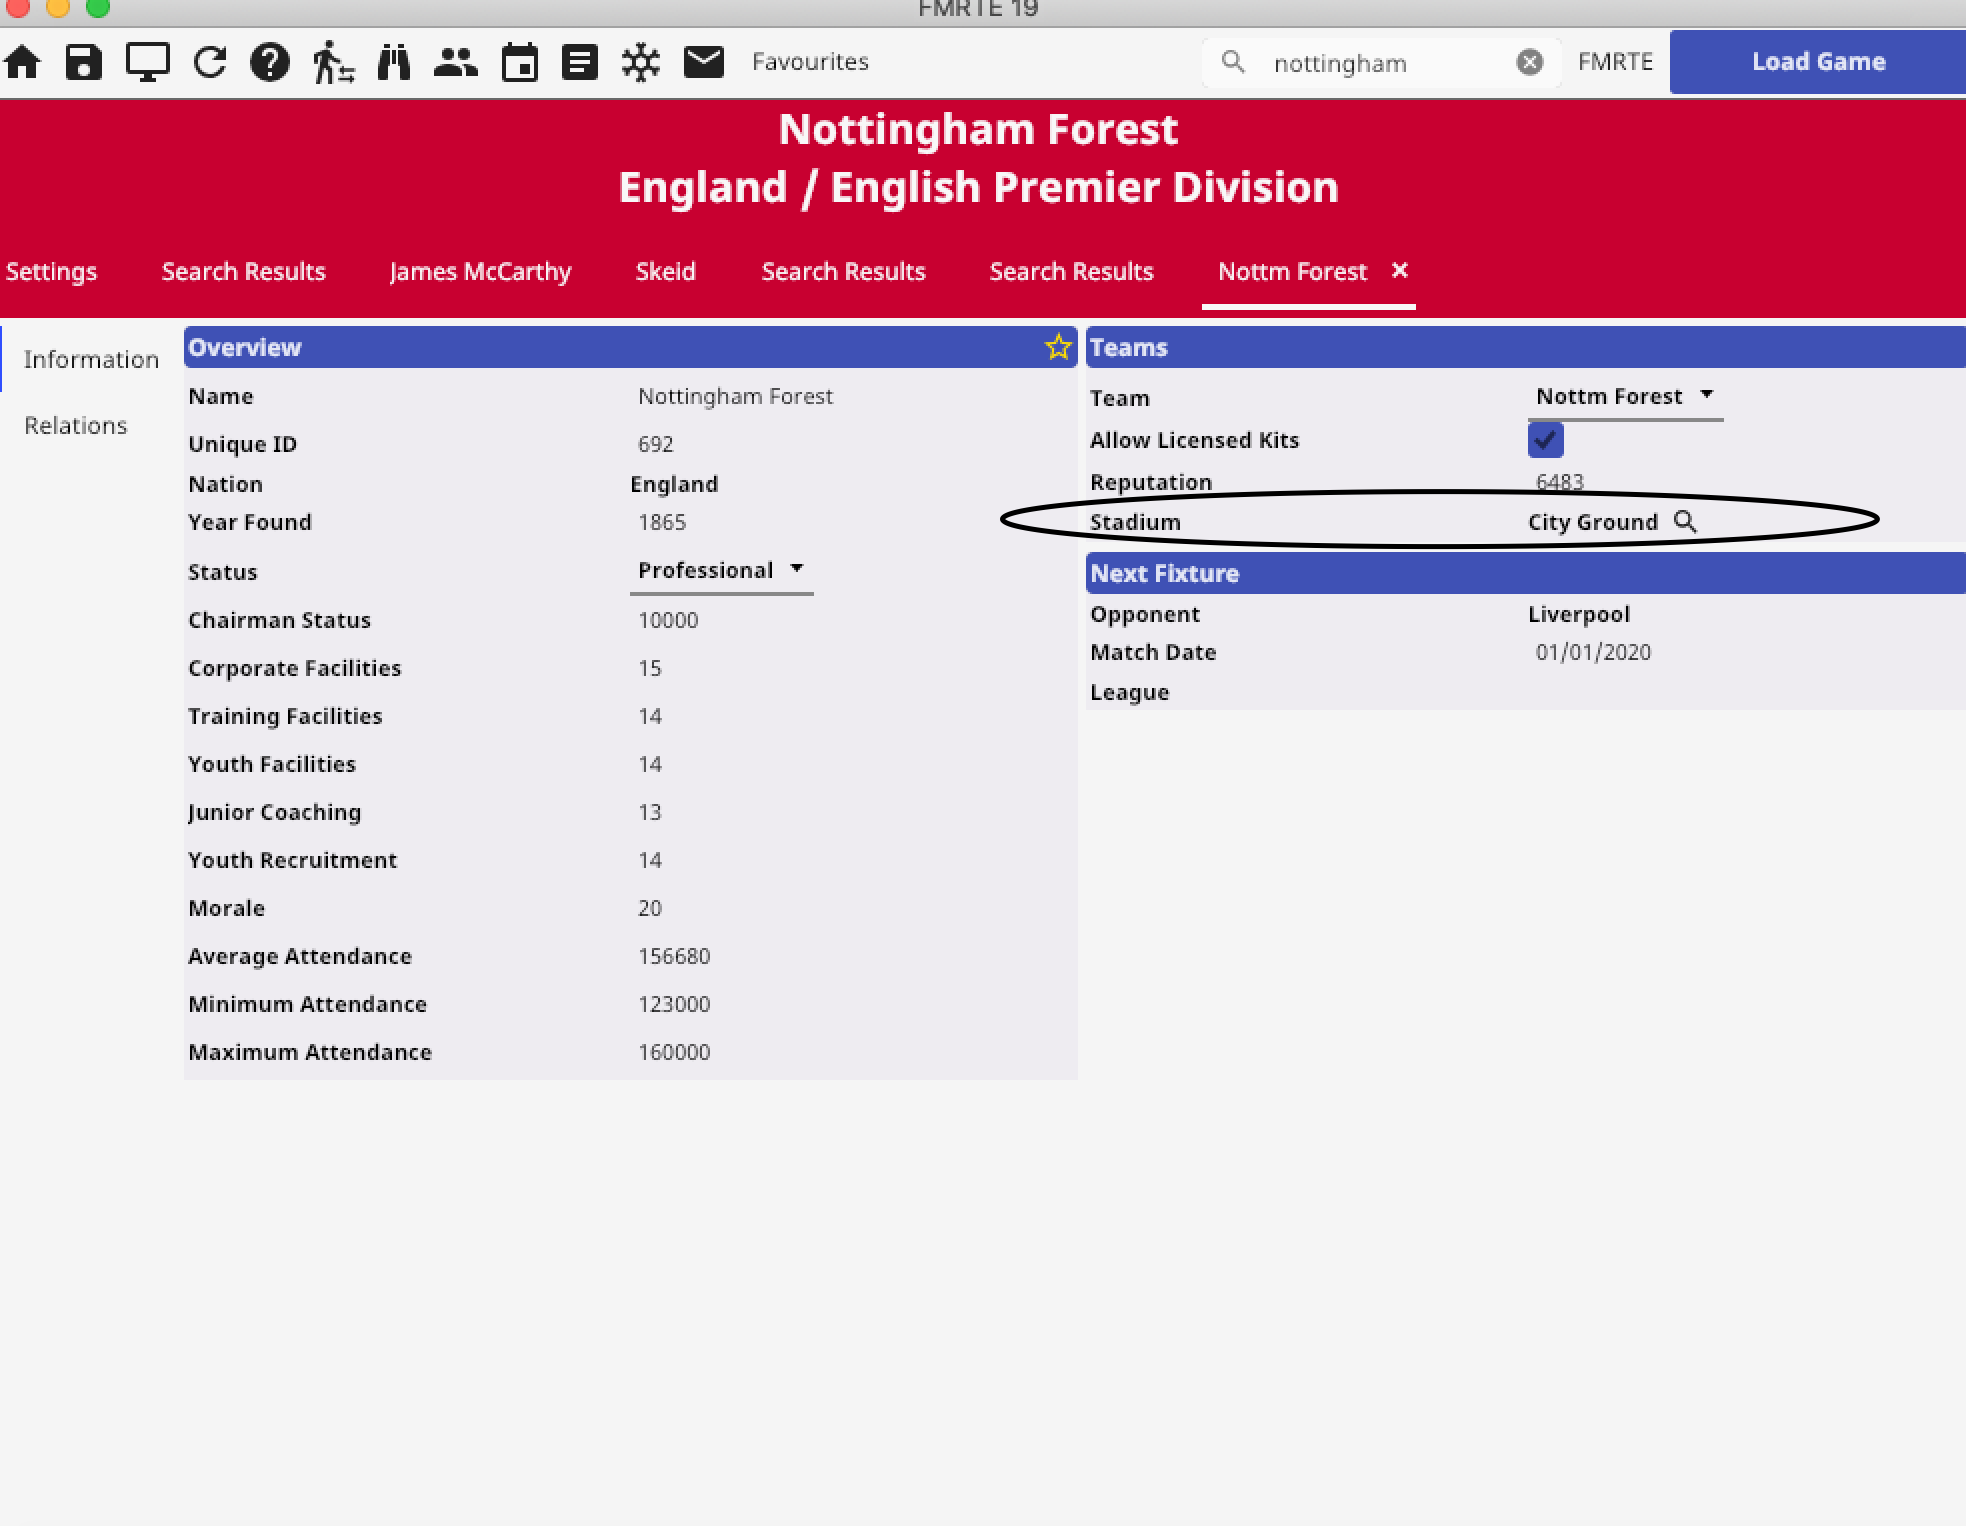Open England nation link
Image resolution: width=1966 pixels, height=1526 pixels.
tap(674, 484)
